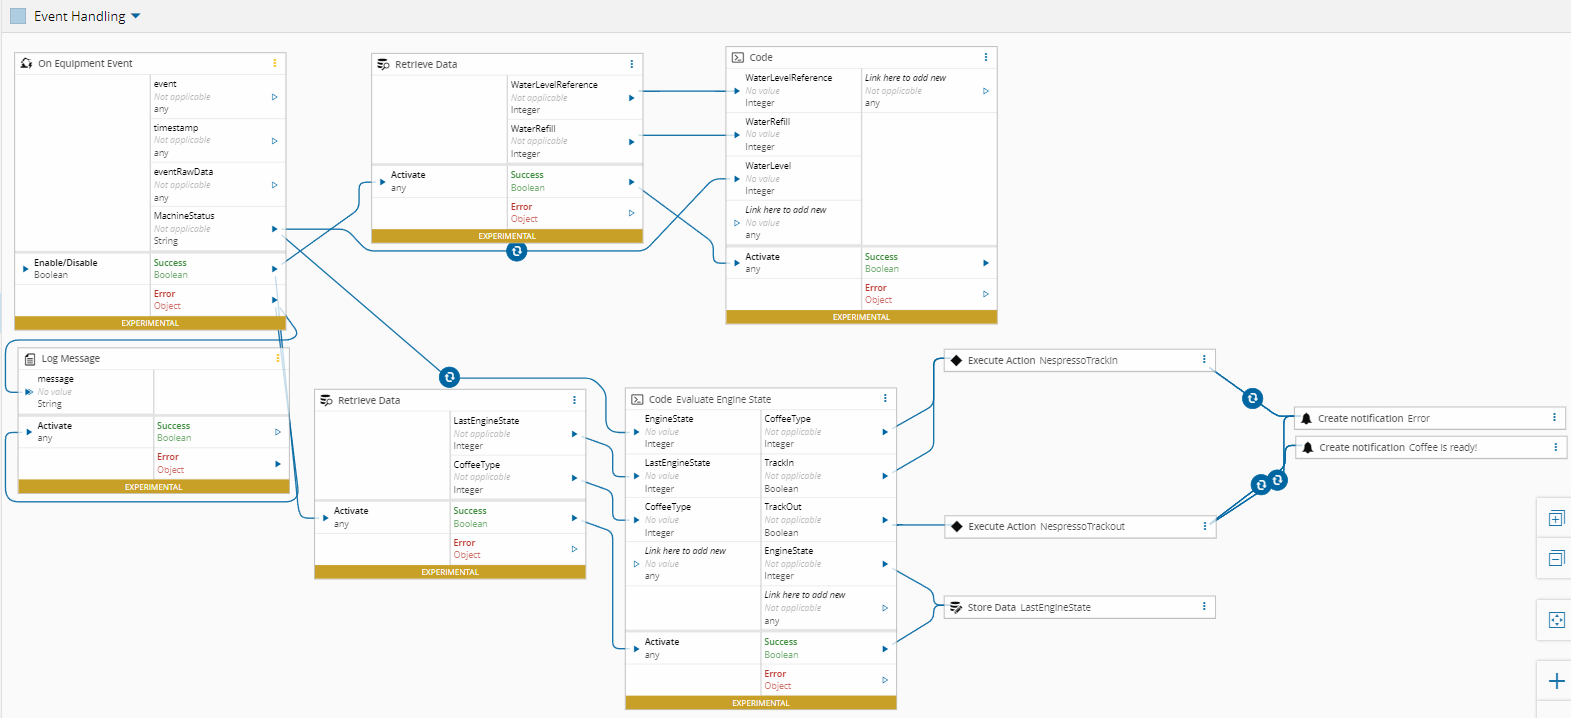This screenshot has height=718, width=1571.
Task: Click 'Link here to add new' output in top Code
Action: click(985, 91)
